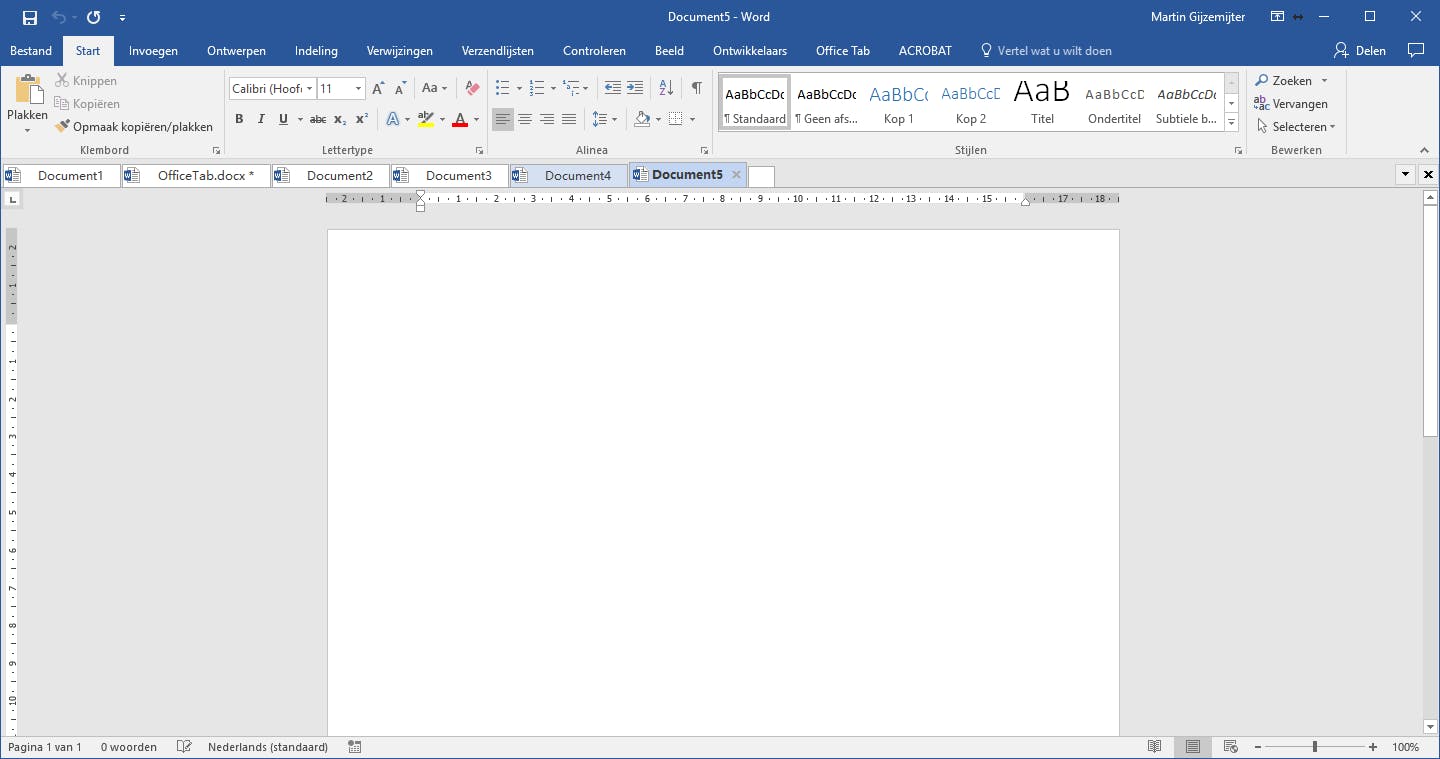Click the Vervangen button

(x=1291, y=104)
